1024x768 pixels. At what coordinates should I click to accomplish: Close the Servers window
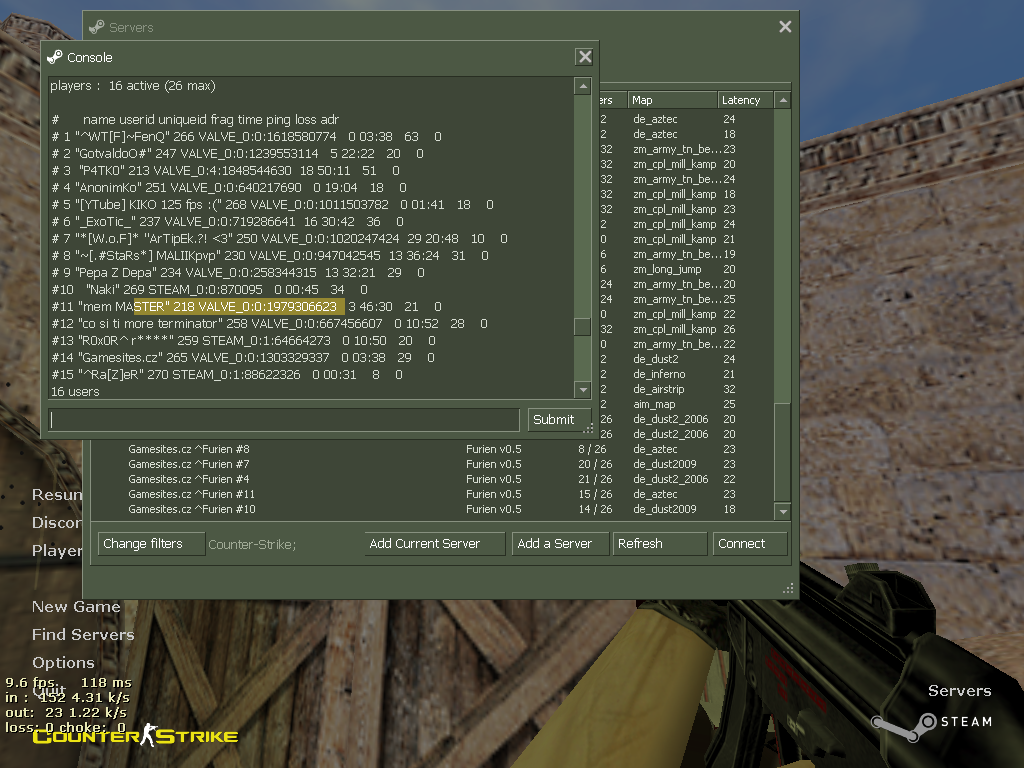[x=785, y=27]
